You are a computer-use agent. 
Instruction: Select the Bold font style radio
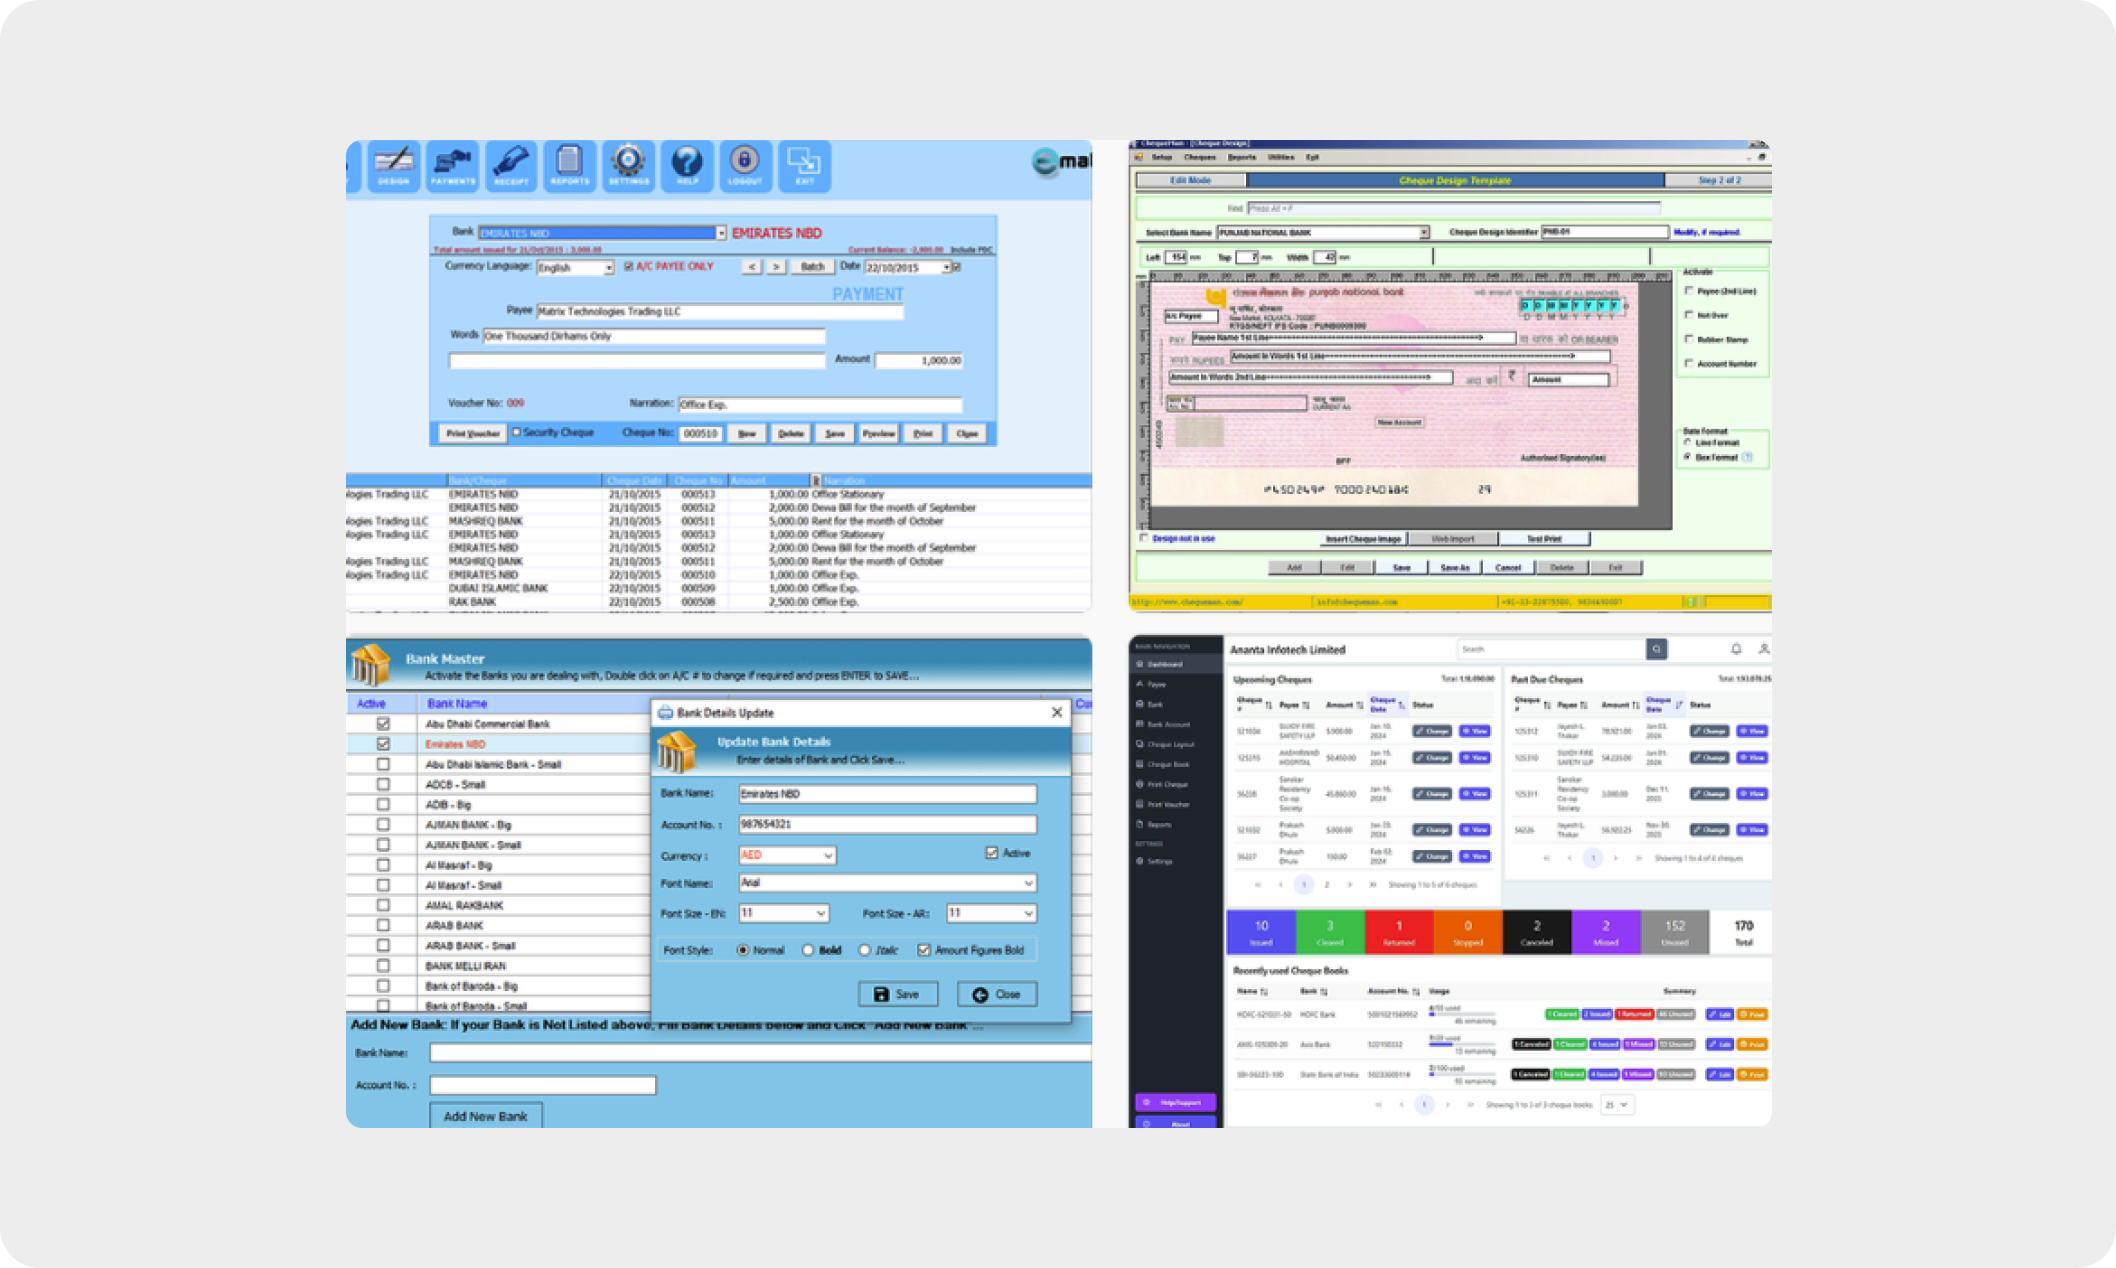click(x=808, y=950)
